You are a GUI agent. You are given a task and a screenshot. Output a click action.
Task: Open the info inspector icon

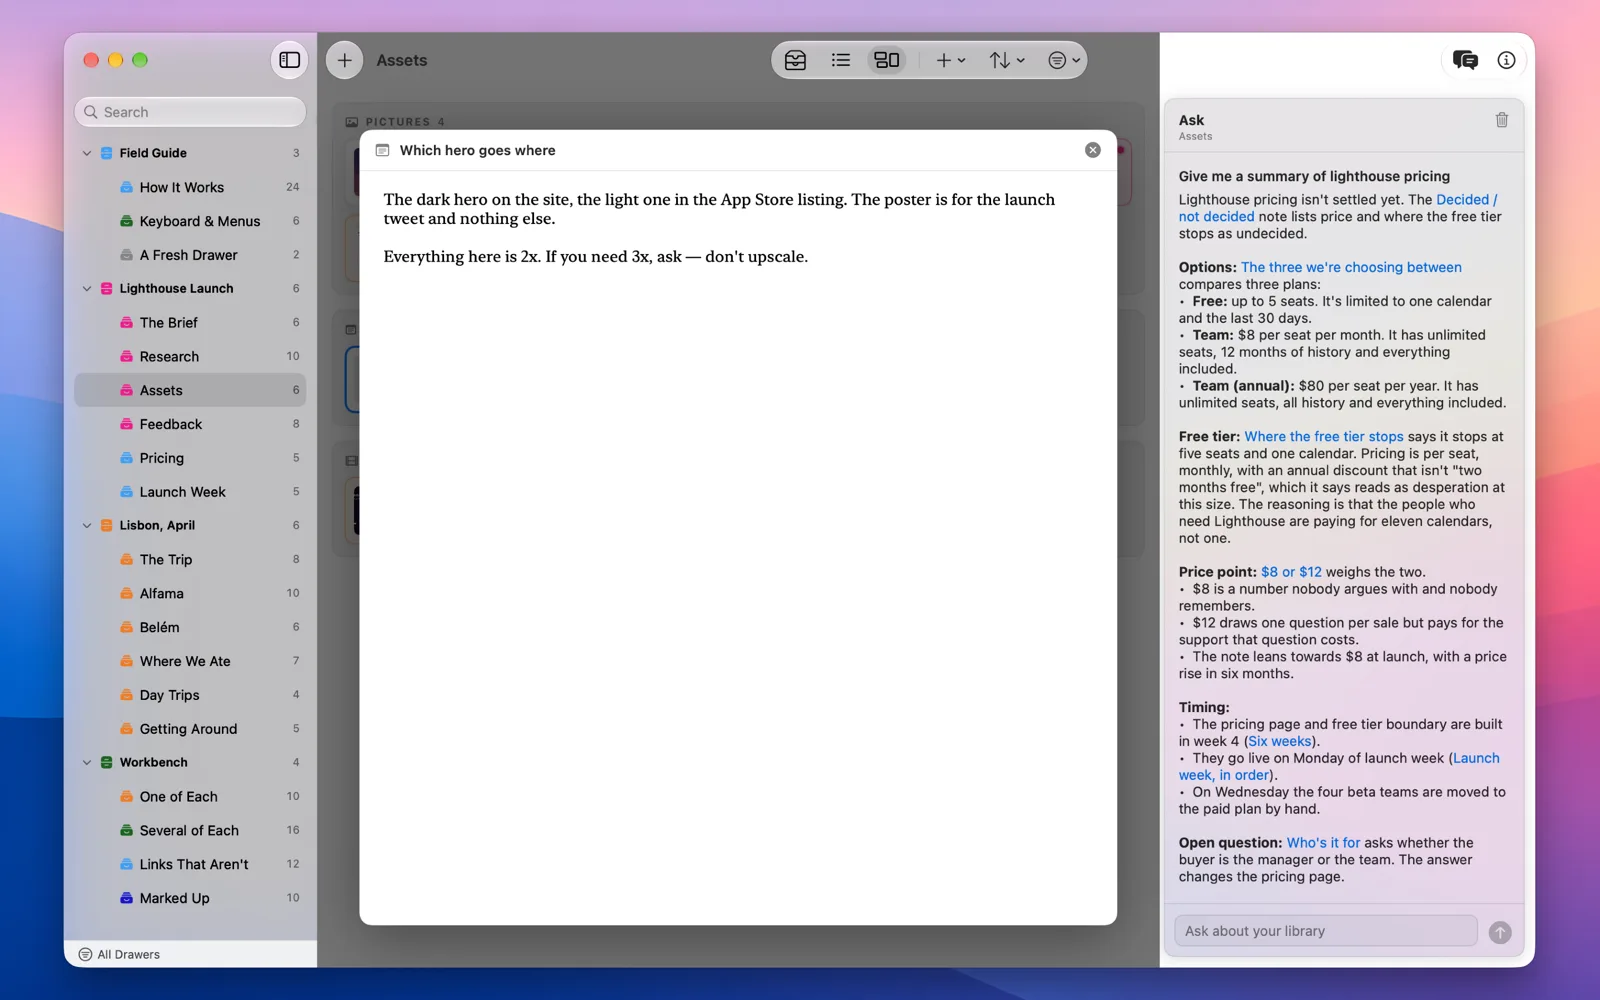[1506, 60]
